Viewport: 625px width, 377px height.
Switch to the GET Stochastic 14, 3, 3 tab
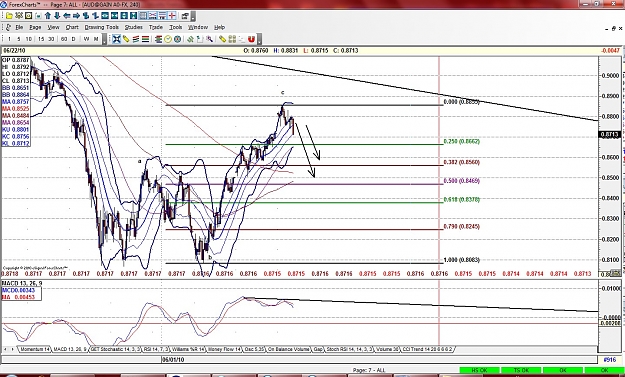tap(115, 349)
